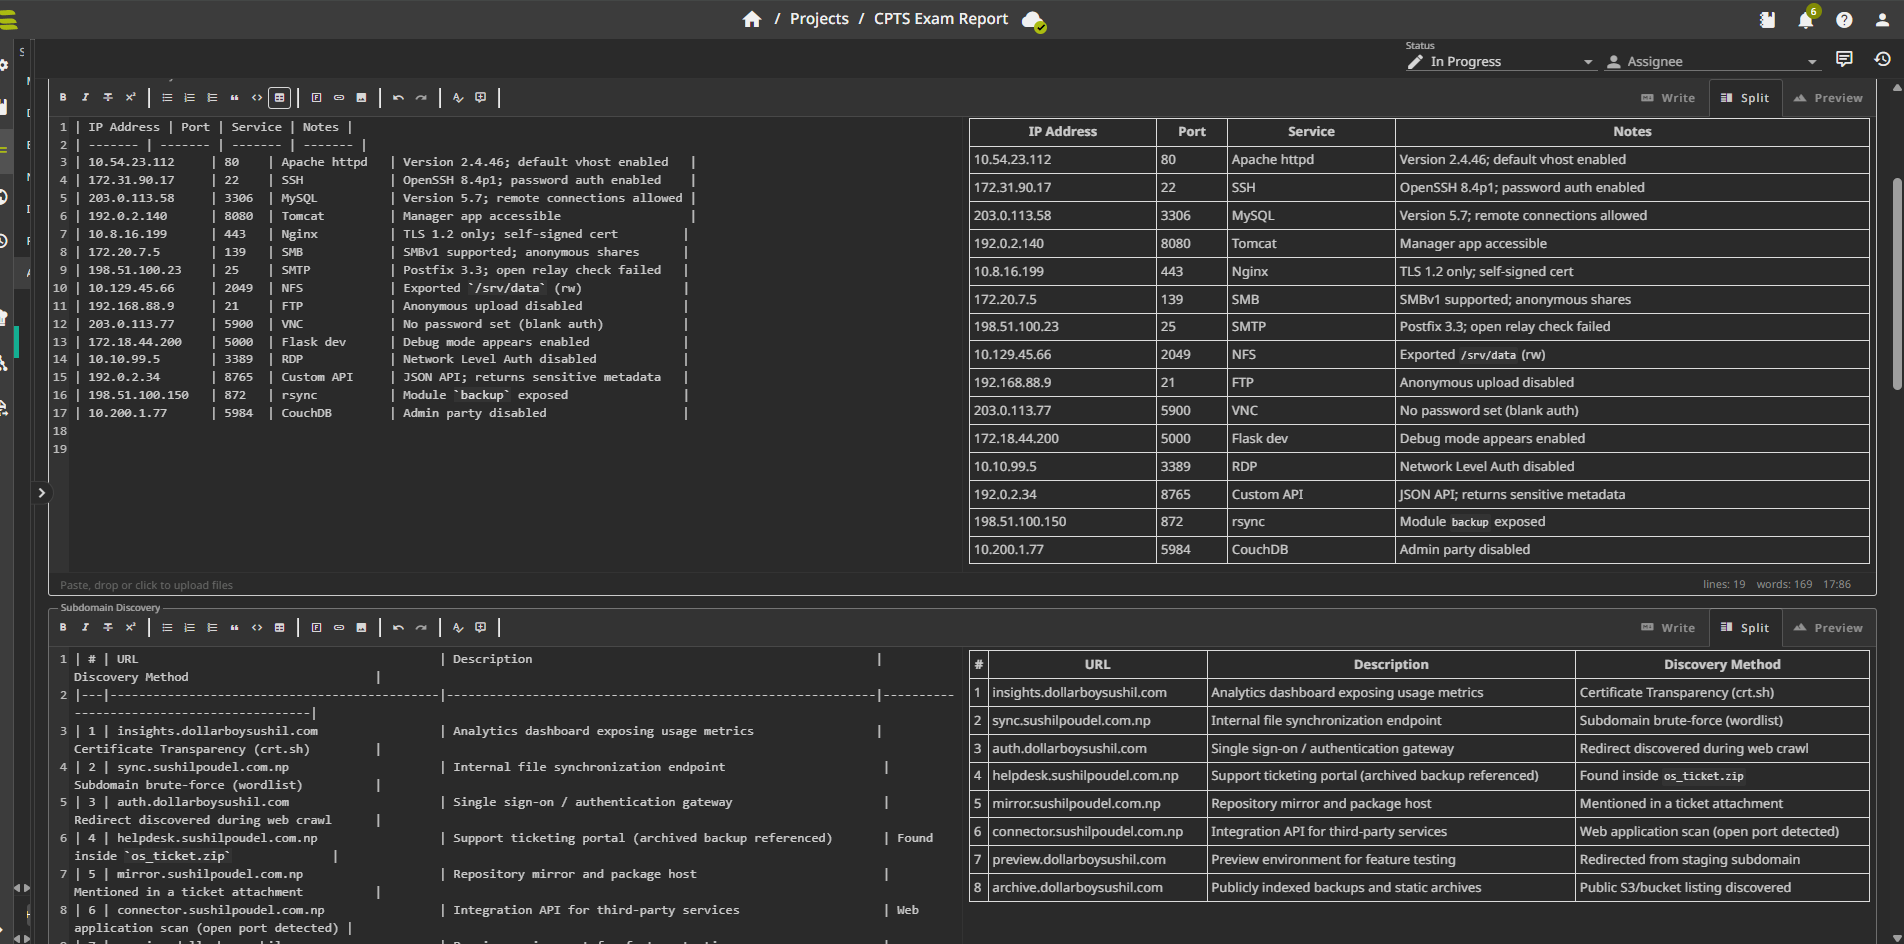This screenshot has width=1904, height=944.
Task: Insert table in Subdomain Discovery editor toolbar
Action: [280, 628]
